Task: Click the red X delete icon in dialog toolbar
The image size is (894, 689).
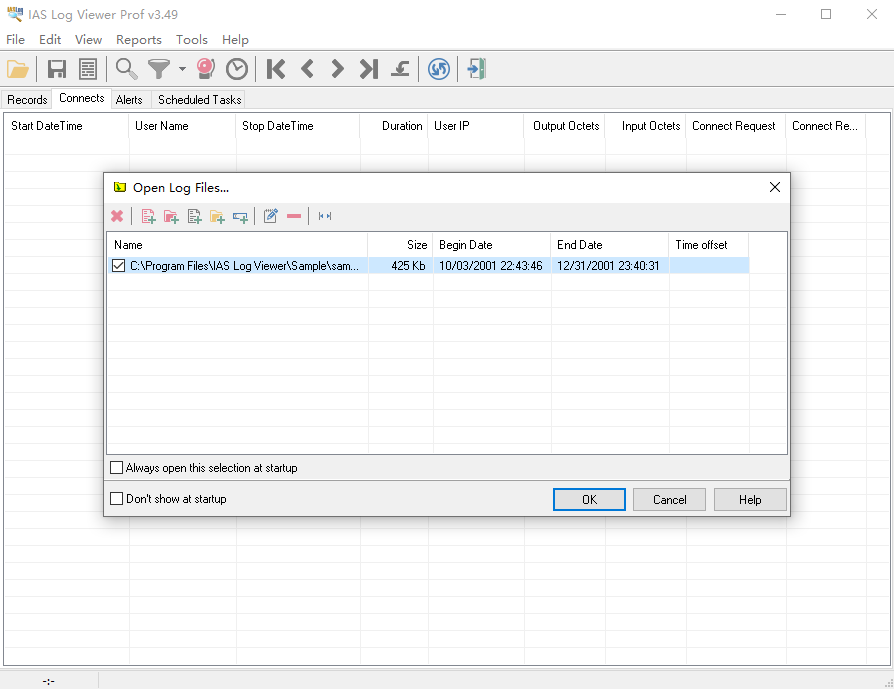Action: coord(117,216)
